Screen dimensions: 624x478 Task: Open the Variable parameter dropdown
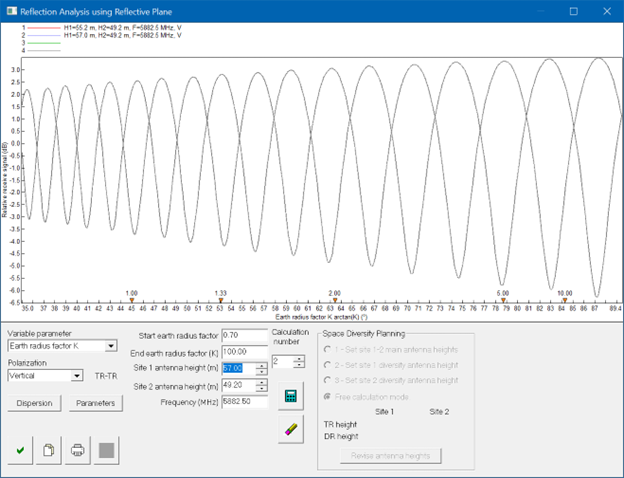coord(112,346)
